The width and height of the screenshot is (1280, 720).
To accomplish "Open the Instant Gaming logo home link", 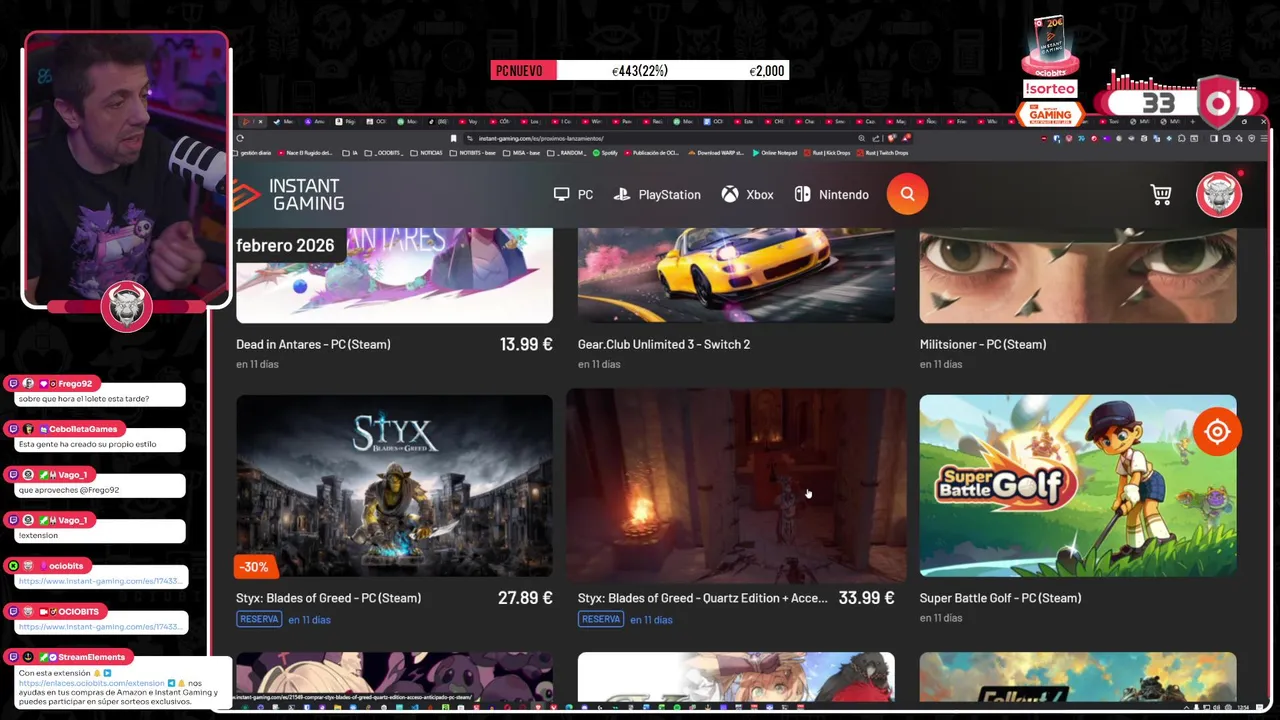I will coord(290,195).
